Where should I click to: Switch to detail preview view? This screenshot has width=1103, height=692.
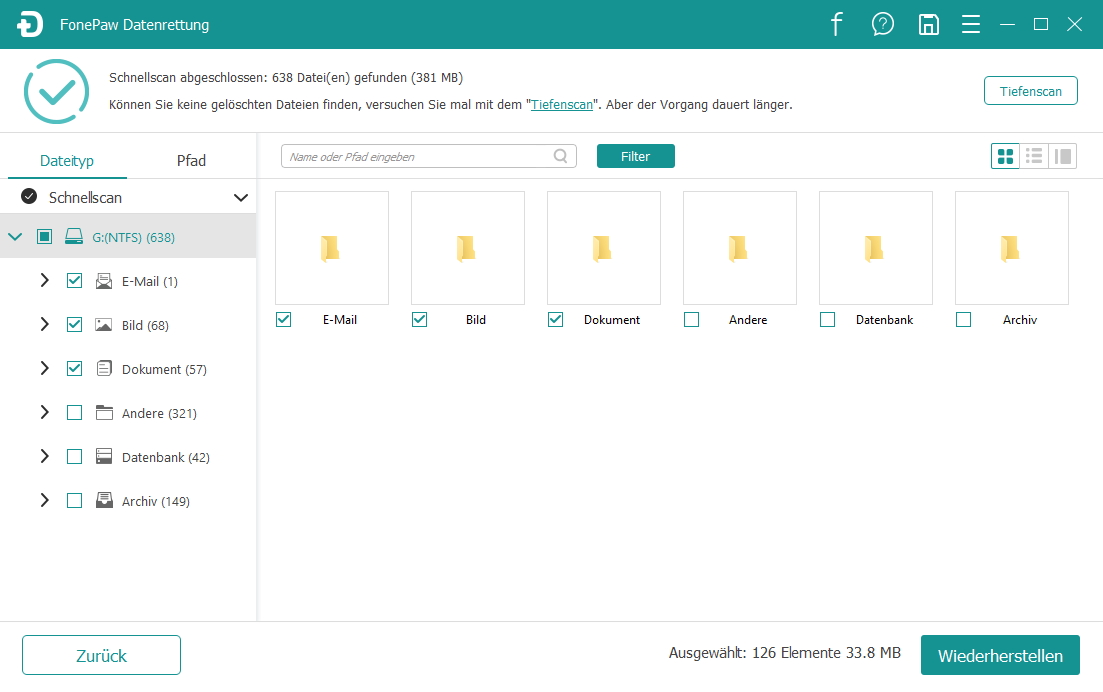click(1063, 156)
